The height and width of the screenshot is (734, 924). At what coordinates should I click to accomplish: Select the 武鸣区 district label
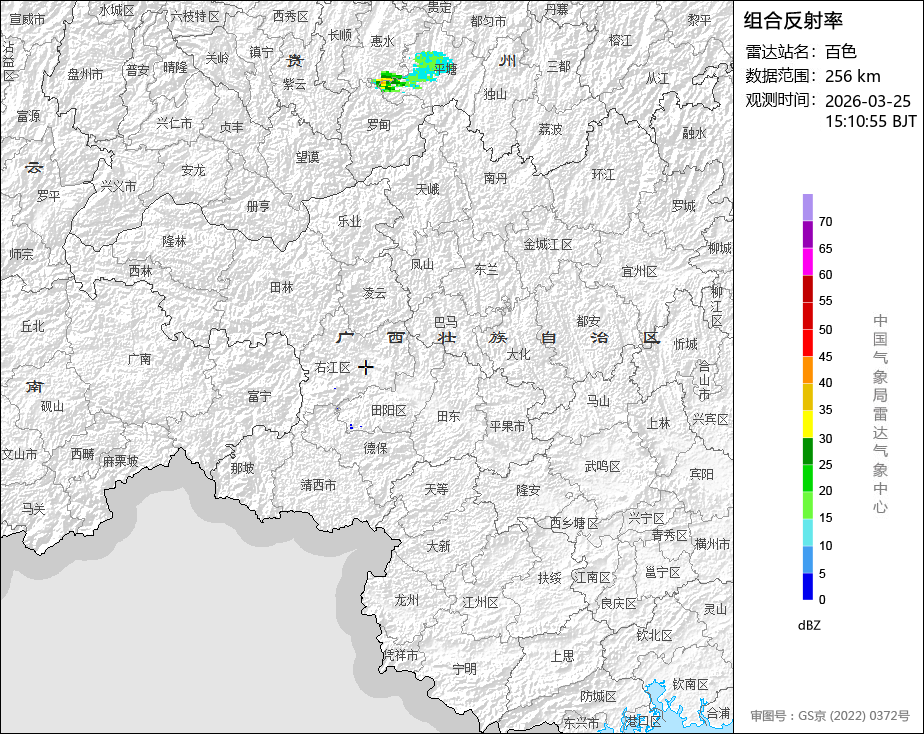602,466
